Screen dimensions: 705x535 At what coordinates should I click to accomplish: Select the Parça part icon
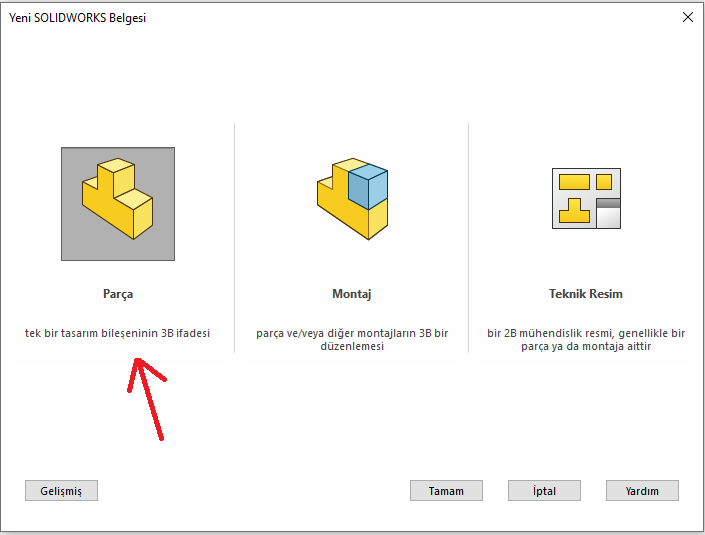118,204
